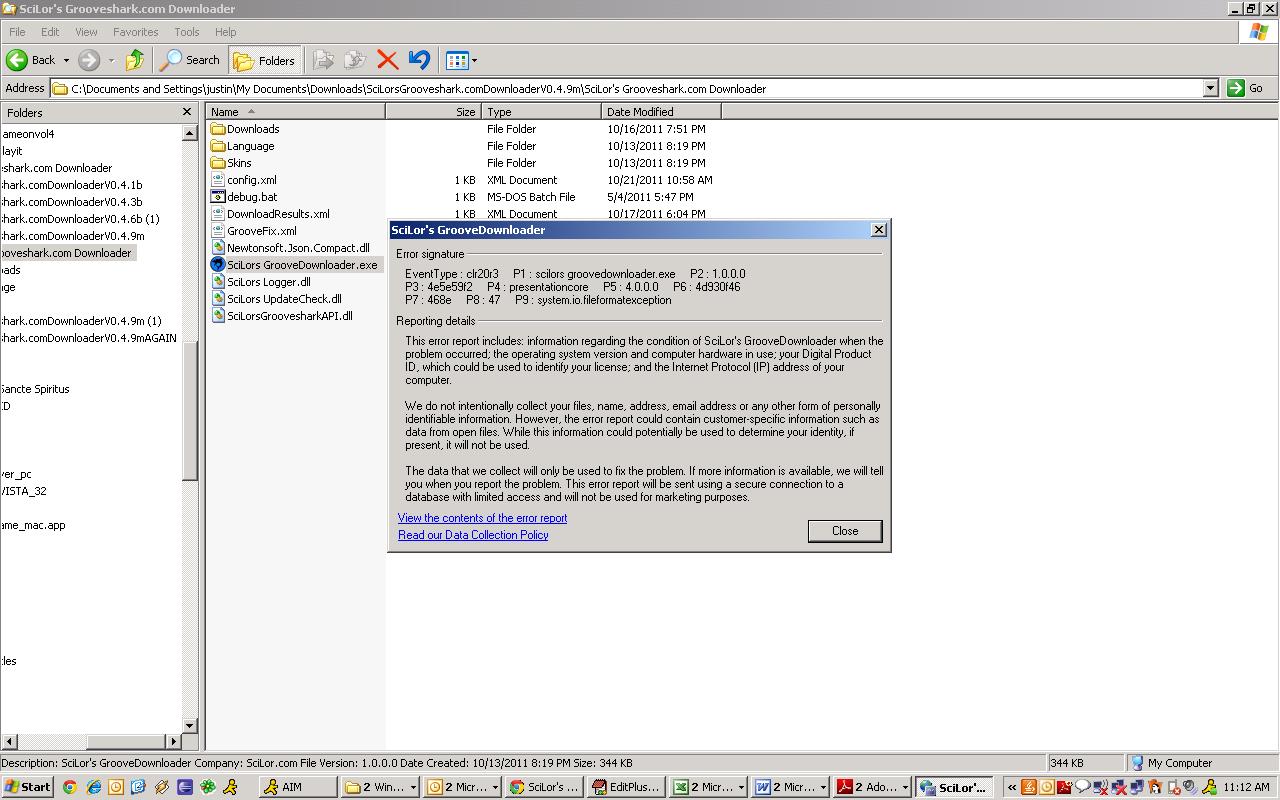The image size is (1280, 800).
Task: Open the Favorites menu
Action: 135,32
